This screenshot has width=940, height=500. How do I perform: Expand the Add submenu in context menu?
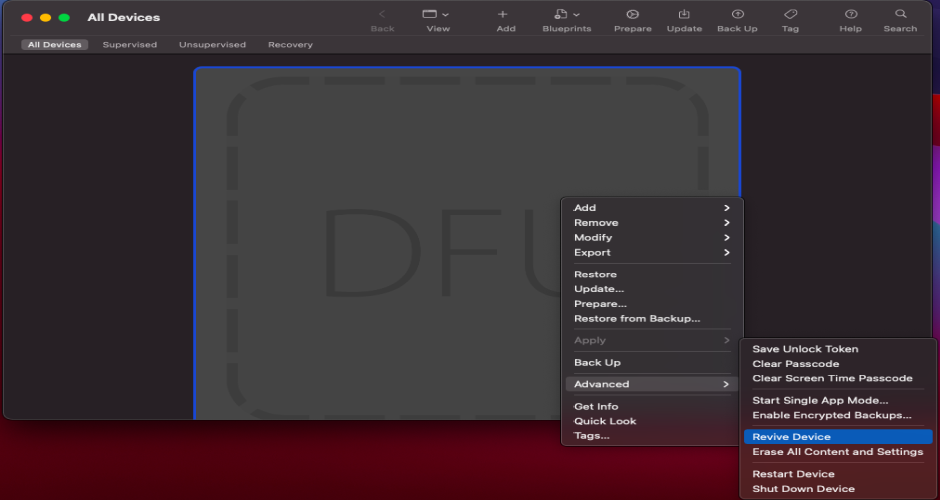tap(651, 208)
